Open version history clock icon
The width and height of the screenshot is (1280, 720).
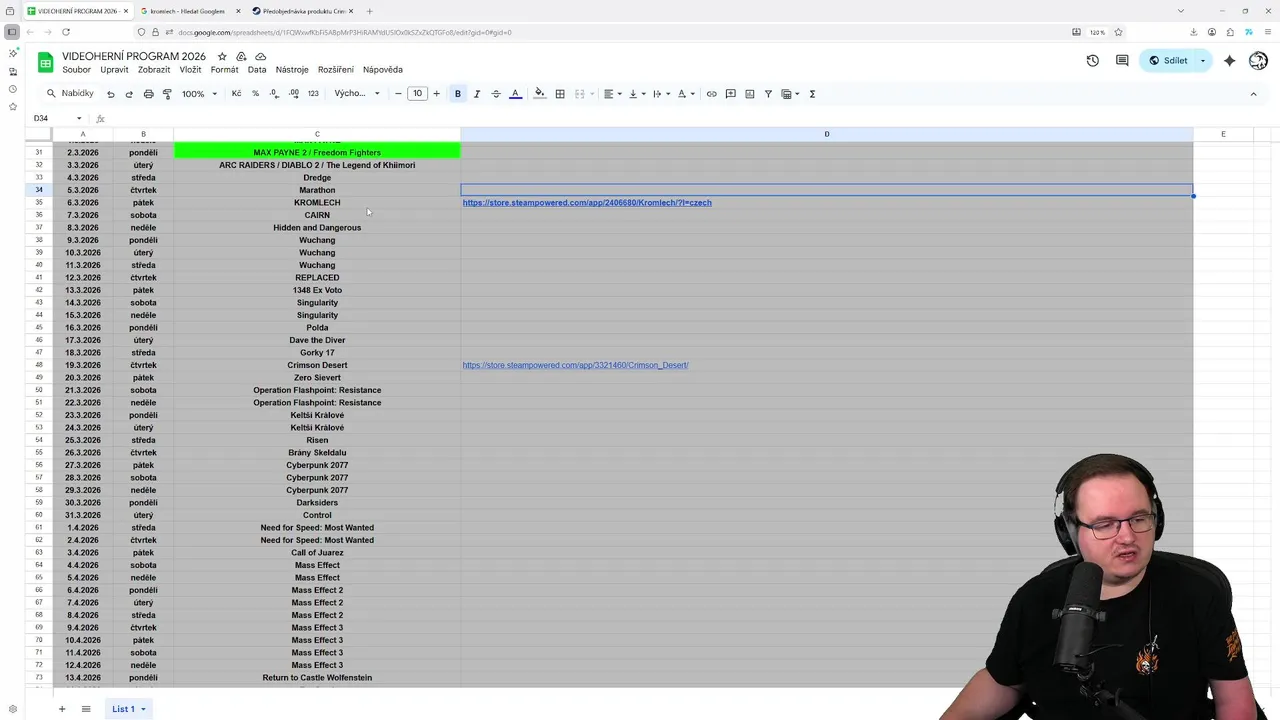[1093, 60]
